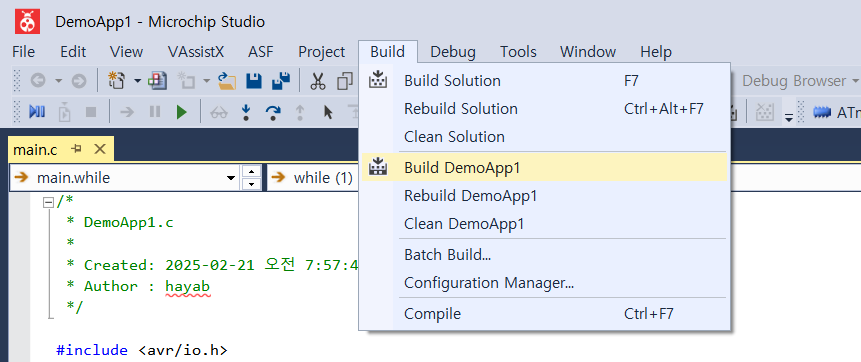Click the Stop Debugging square icon
Image resolution: width=861 pixels, height=362 pixels.
click(x=91, y=112)
